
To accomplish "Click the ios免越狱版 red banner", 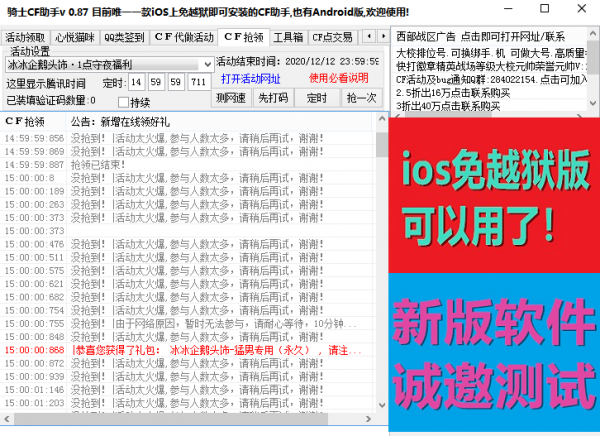I will click(x=494, y=195).
